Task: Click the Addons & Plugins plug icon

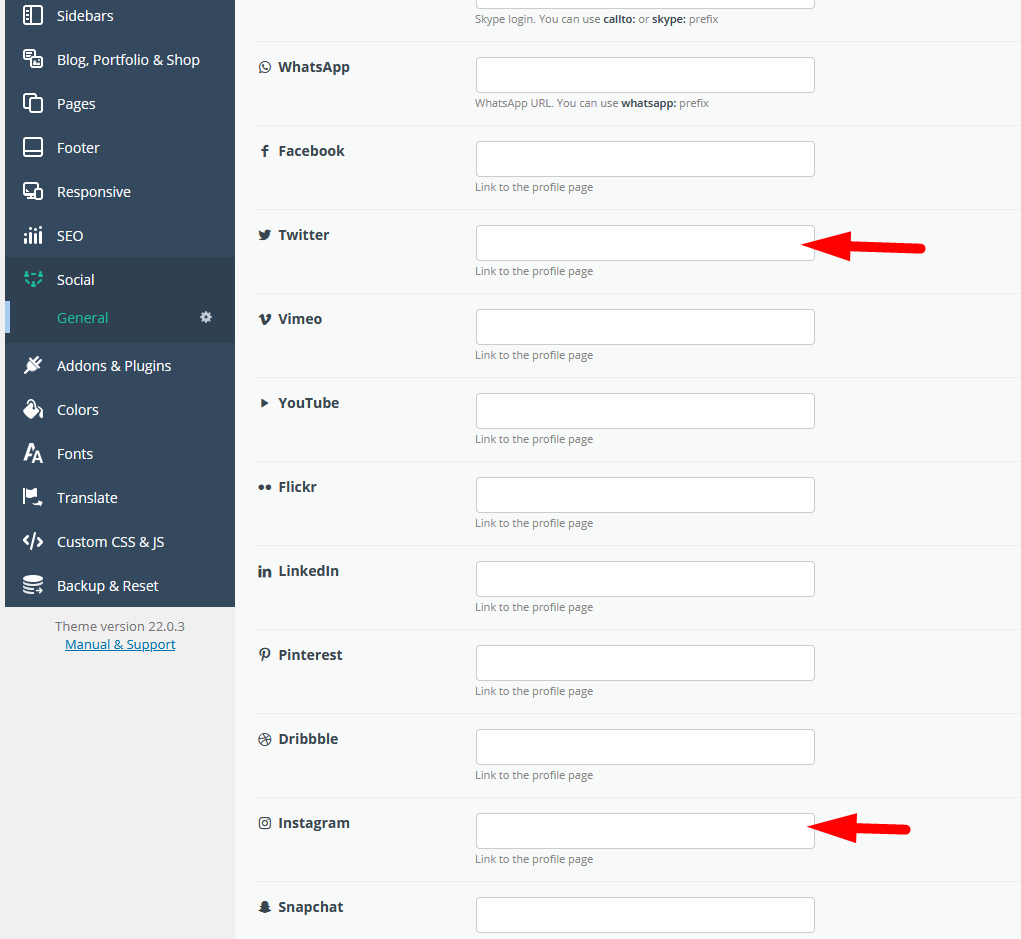Action: coord(33,365)
